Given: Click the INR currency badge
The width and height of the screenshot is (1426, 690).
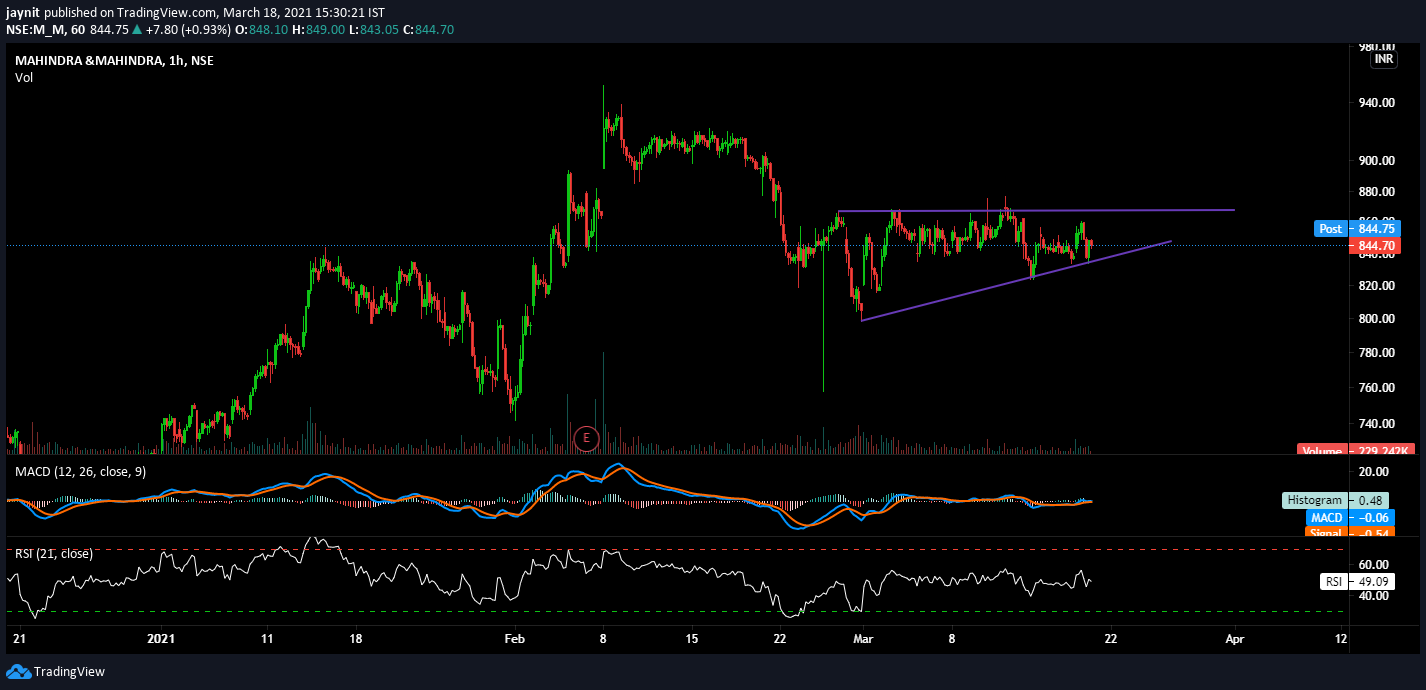Looking at the screenshot, I should pos(1384,60).
